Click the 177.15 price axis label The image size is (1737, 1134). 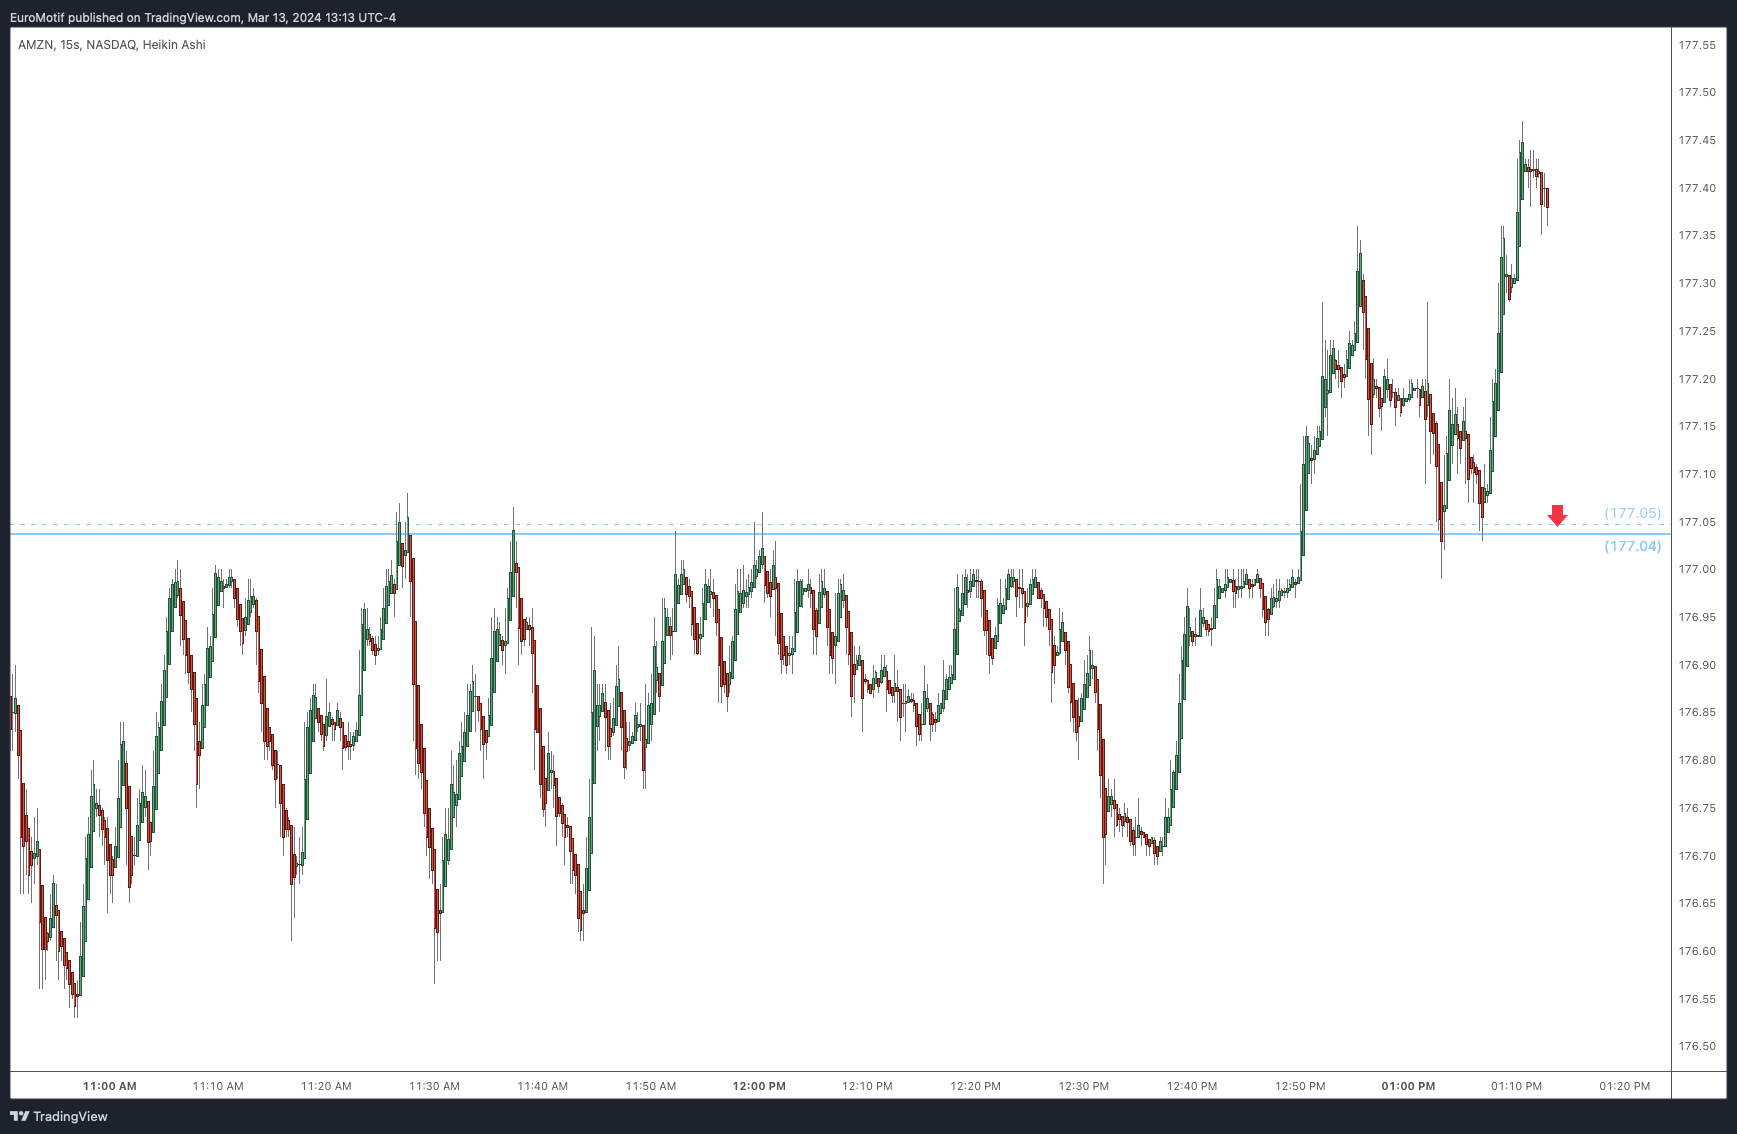click(1697, 426)
